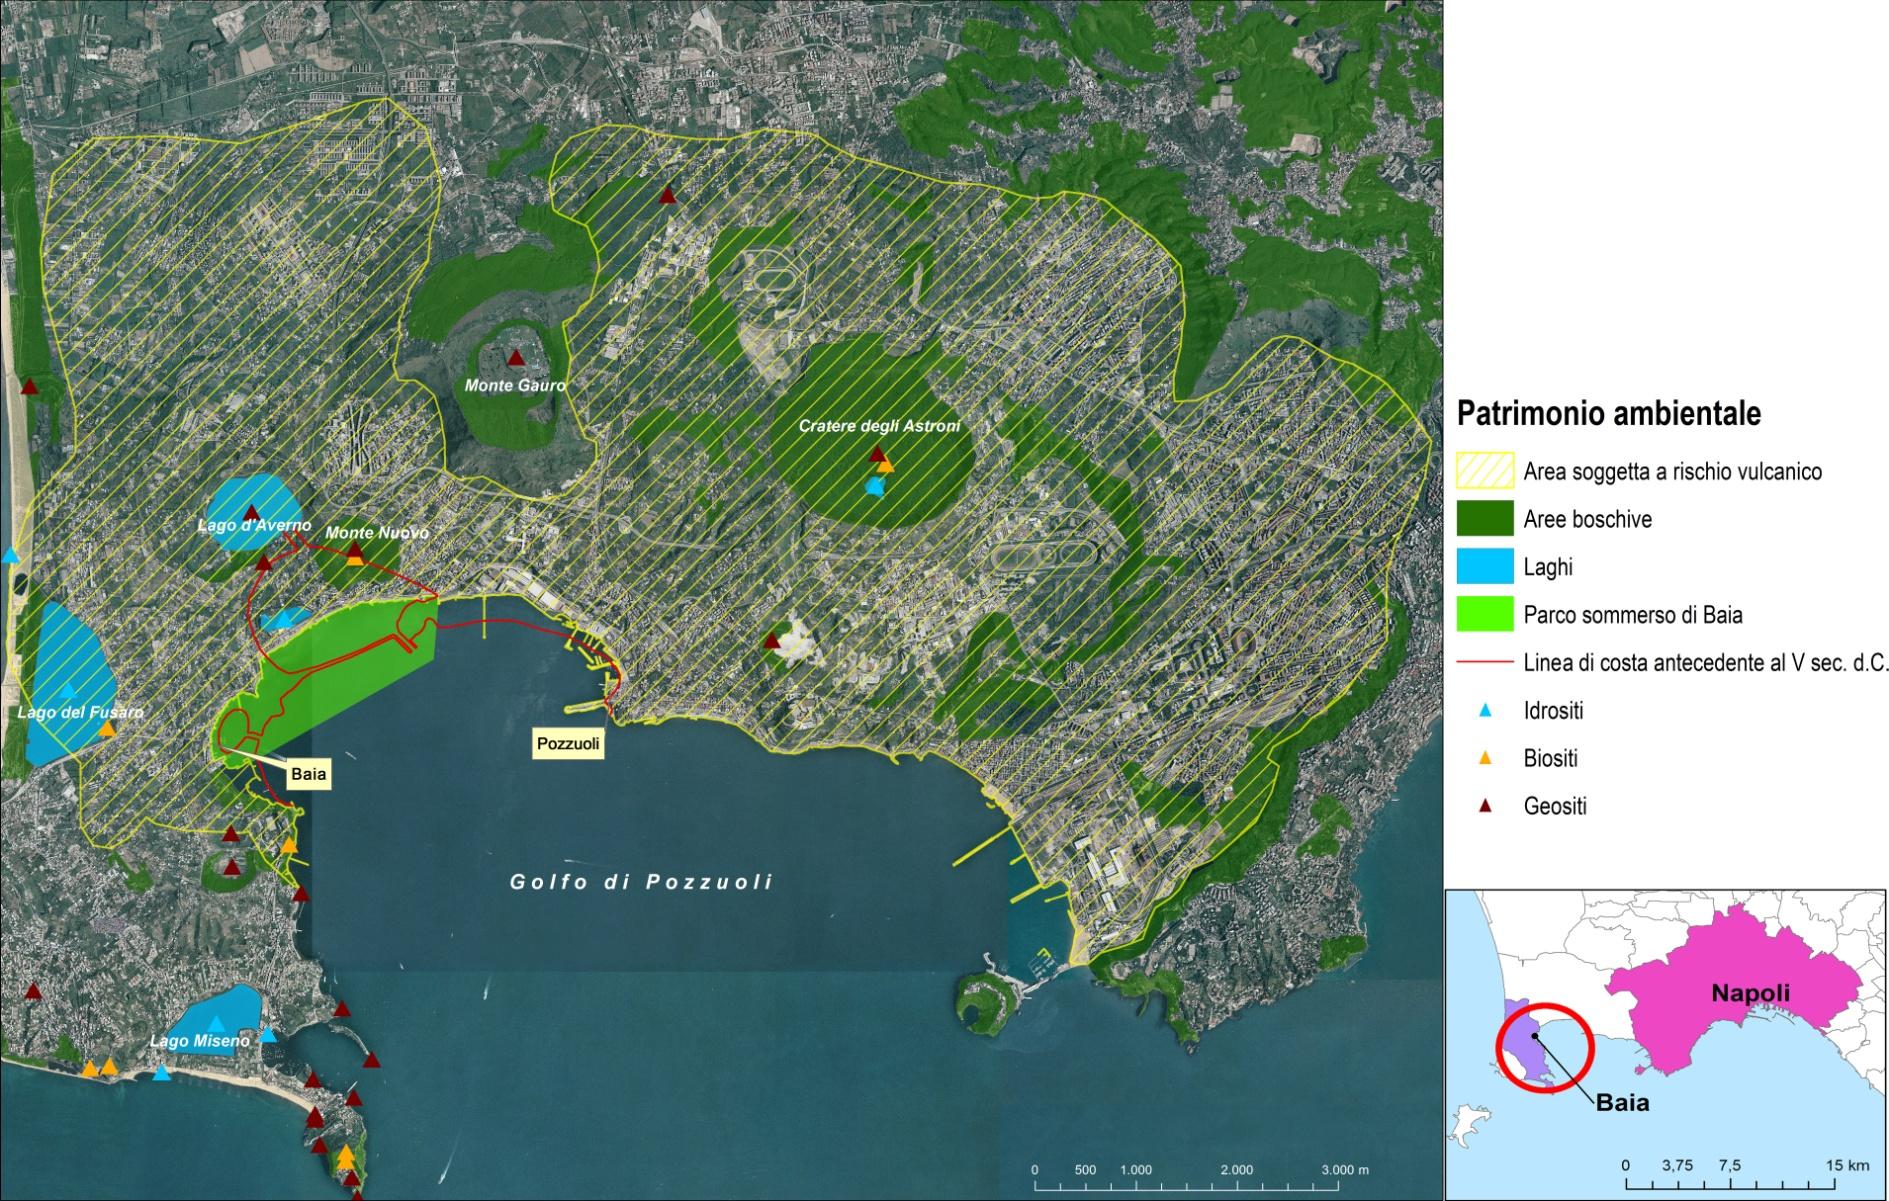The height and width of the screenshot is (1201, 1889).
Task: Click the Parco sommerso di Baia legend text
Action: point(1633,614)
